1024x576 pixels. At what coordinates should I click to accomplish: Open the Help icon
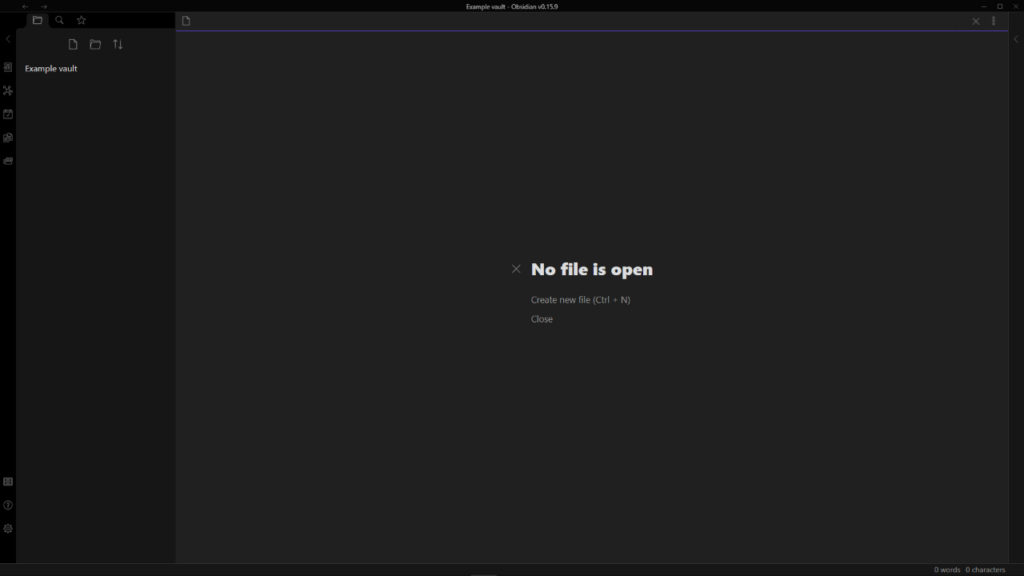point(7,504)
